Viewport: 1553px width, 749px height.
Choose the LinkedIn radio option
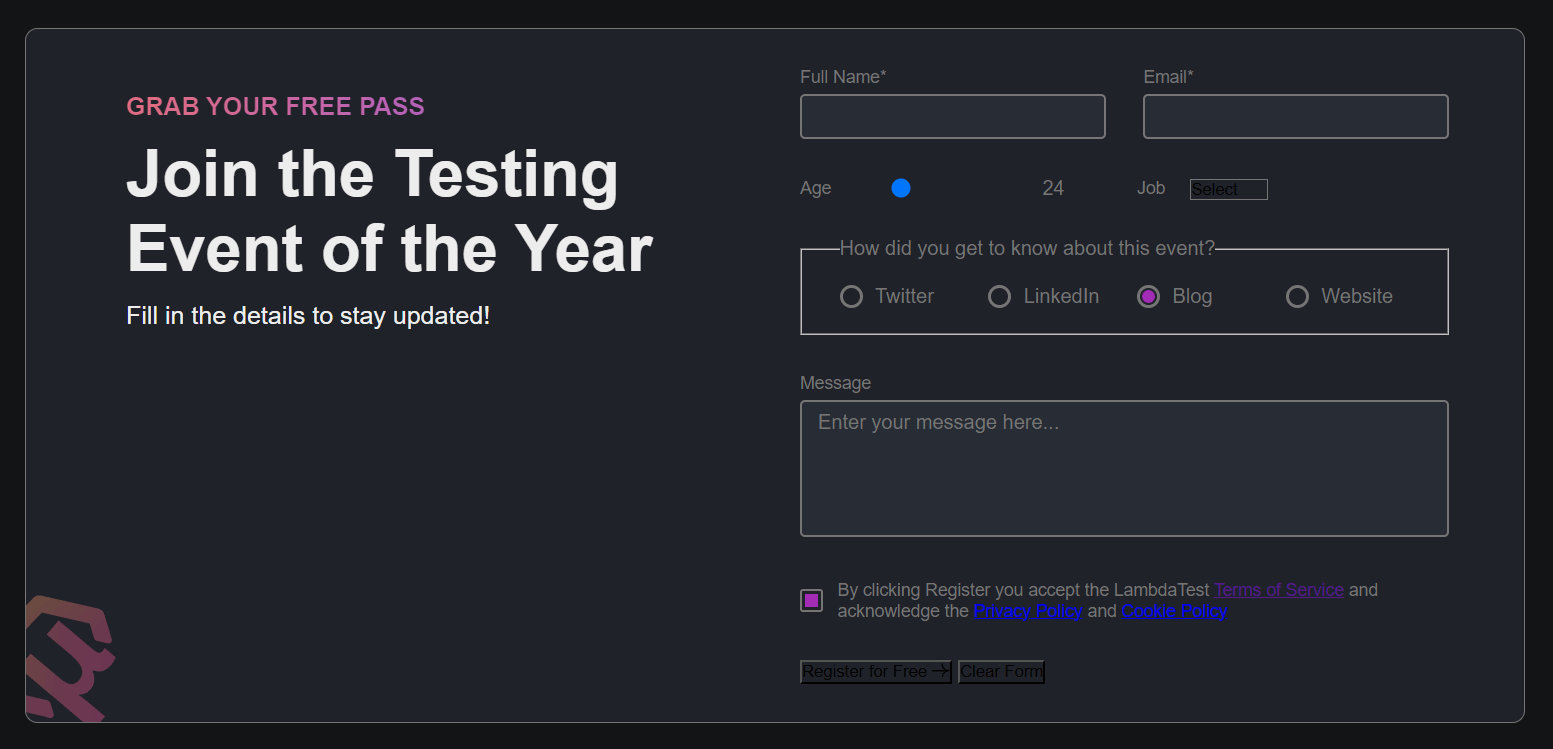tap(999, 297)
